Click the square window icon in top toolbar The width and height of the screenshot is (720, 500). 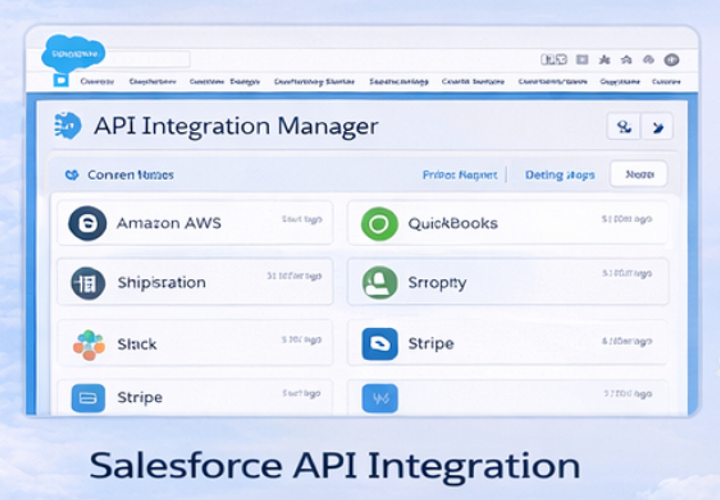coord(582,60)
